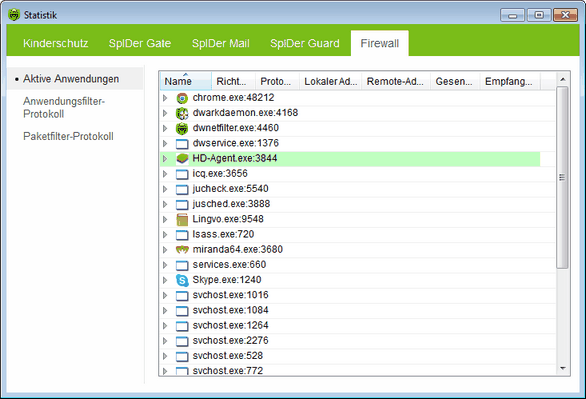Open the SpIDer Gate tab
Screen dimensions: 586x399
point(140,43)
